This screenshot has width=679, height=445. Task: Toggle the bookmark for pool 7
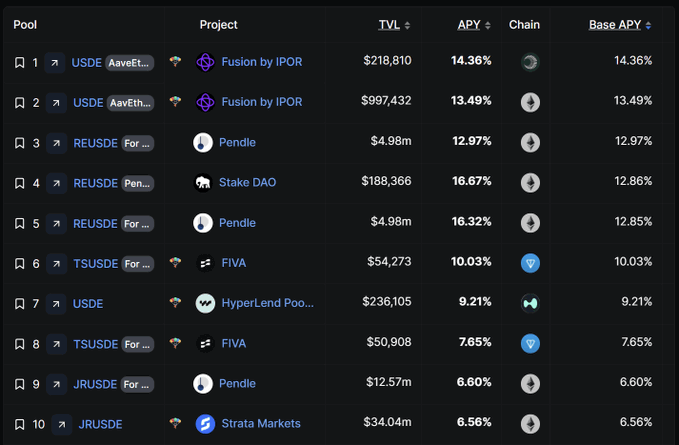[19, 303]
